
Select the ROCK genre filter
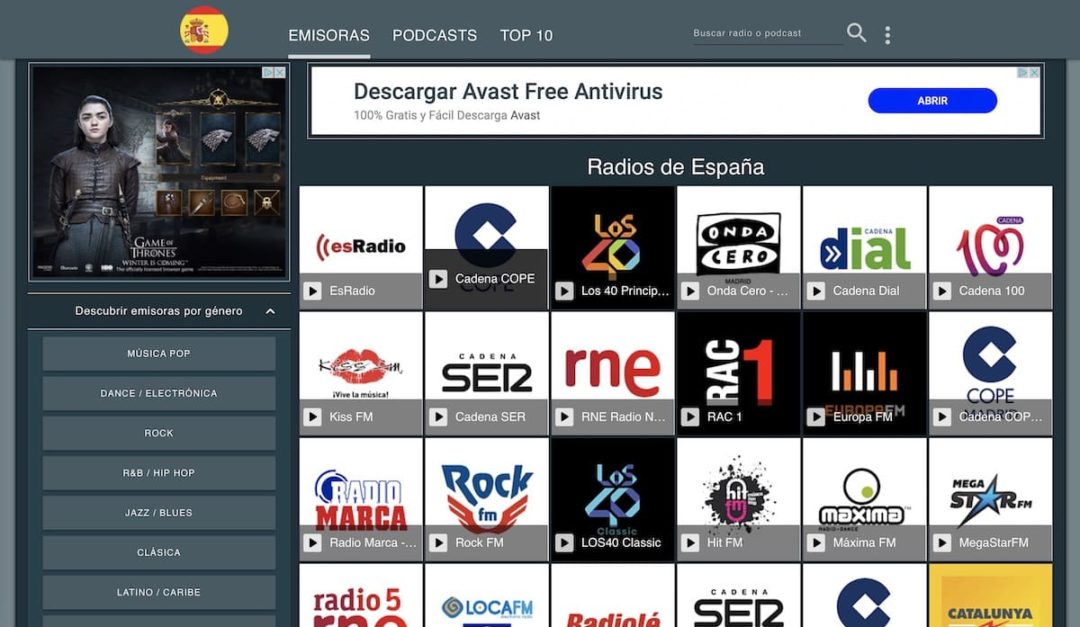[x=158, y=433]
